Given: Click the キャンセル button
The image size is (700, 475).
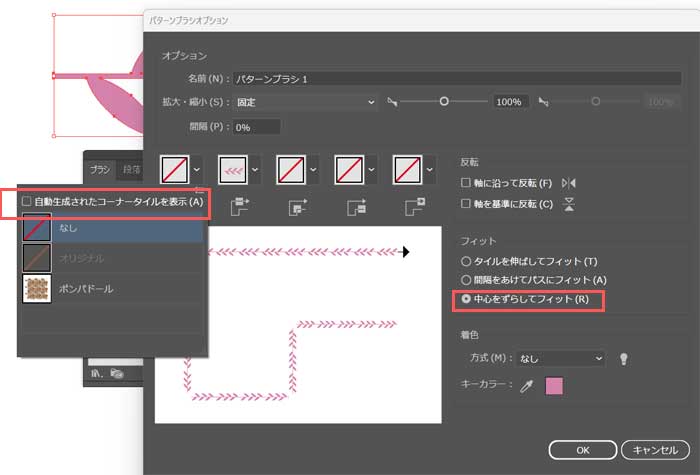Looking at the screenshot, I should (x=655, y=450).
